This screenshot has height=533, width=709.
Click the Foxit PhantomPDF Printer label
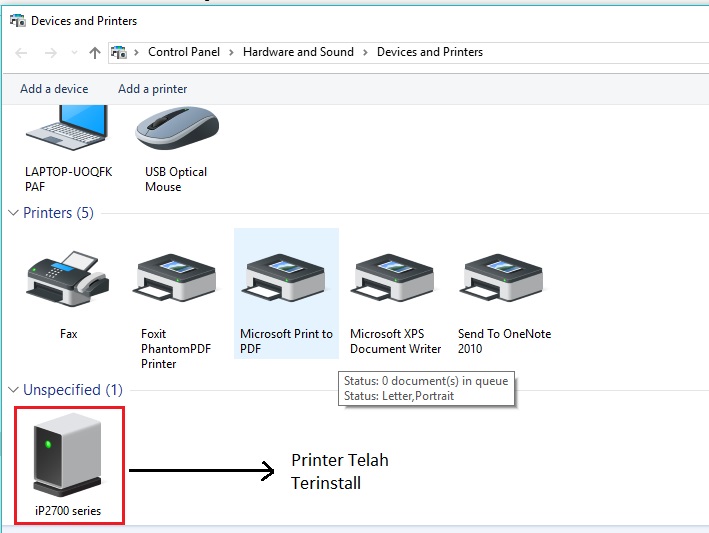[176, 349]
